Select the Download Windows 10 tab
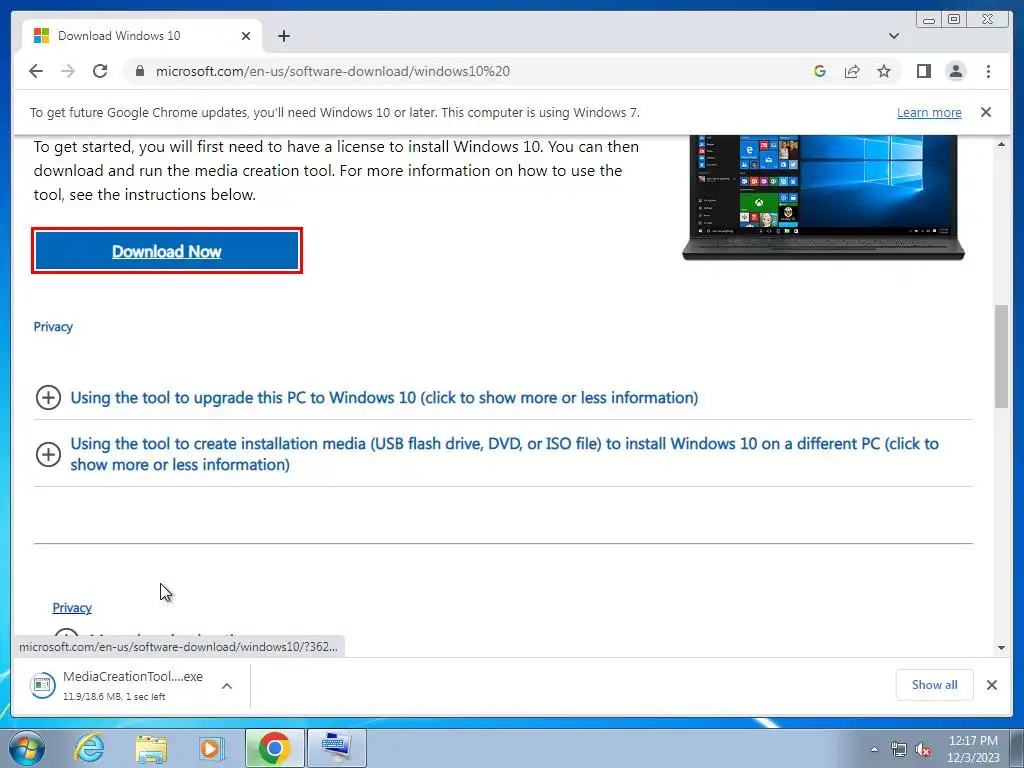This screenshot has height=768, width=1024. [142, 36]
